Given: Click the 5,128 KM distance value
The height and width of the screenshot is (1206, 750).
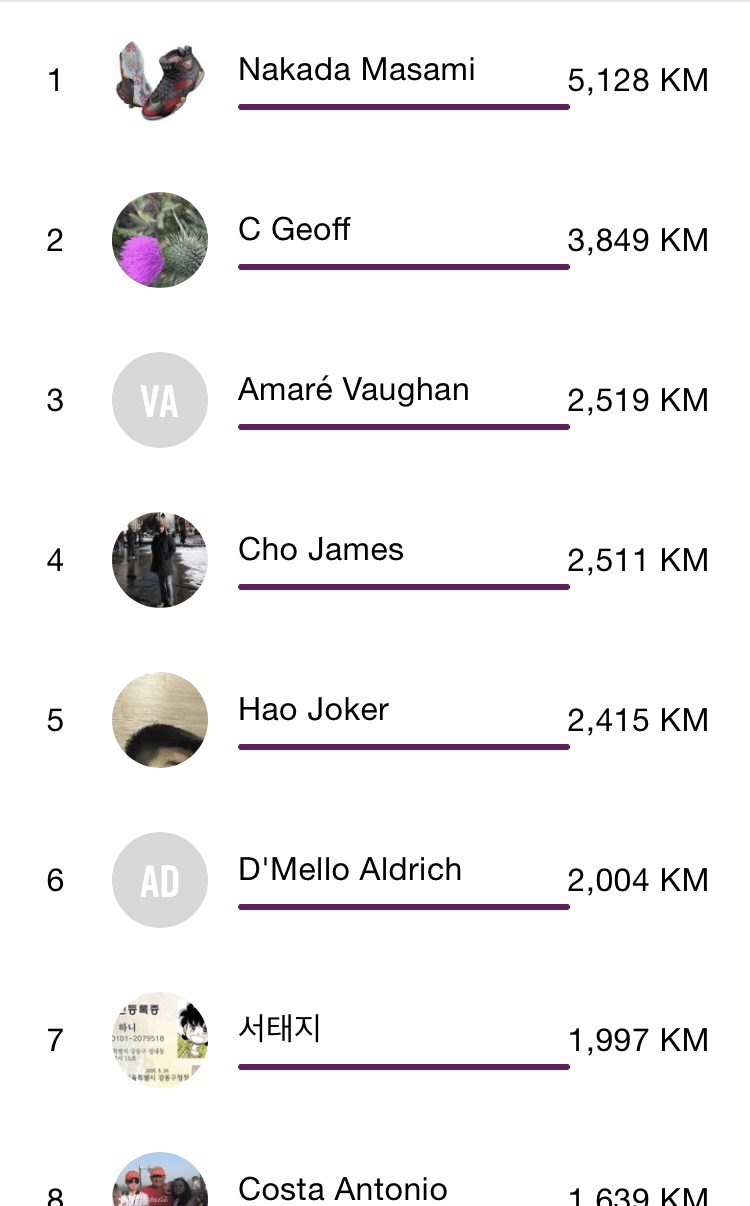Looking at the screenshot, I should [638, 80].
